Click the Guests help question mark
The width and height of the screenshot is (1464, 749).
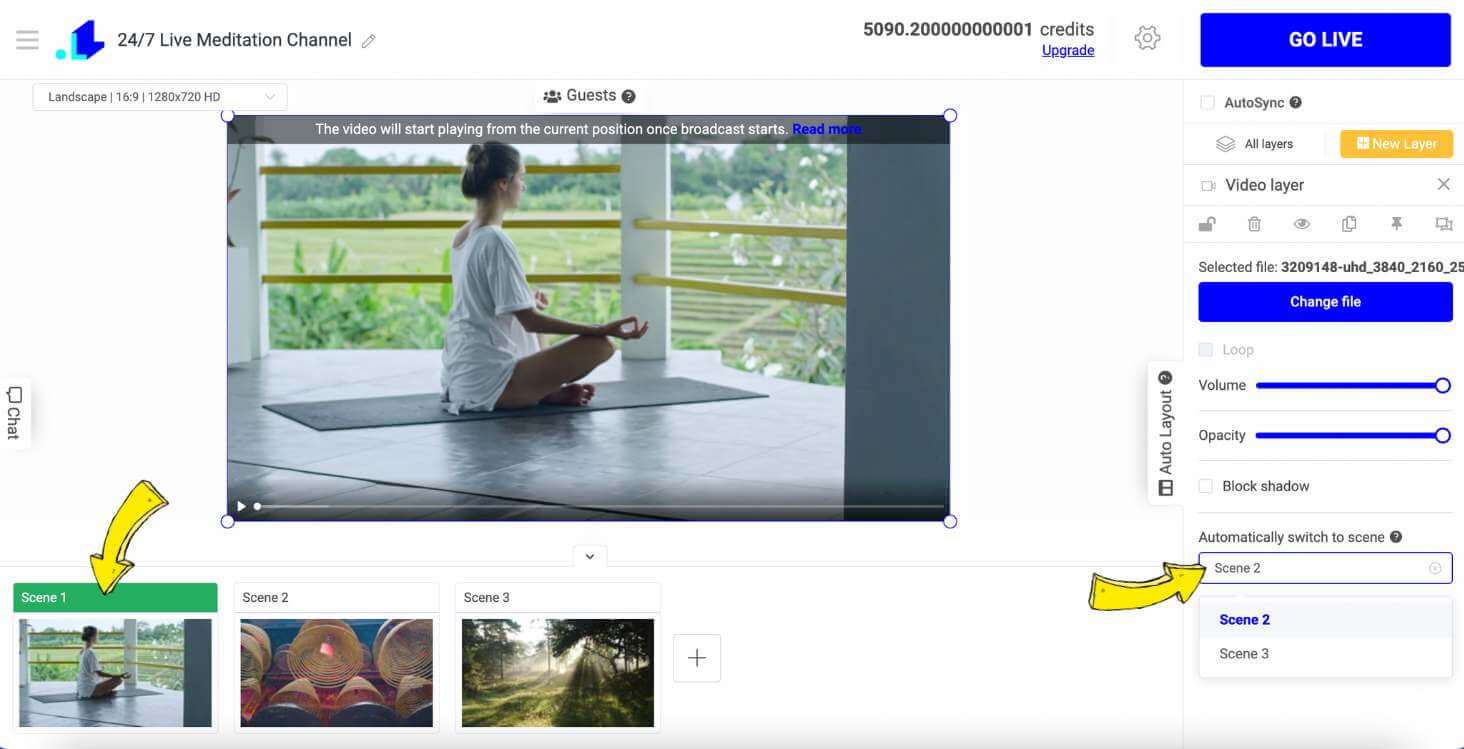tap(628, 96)
